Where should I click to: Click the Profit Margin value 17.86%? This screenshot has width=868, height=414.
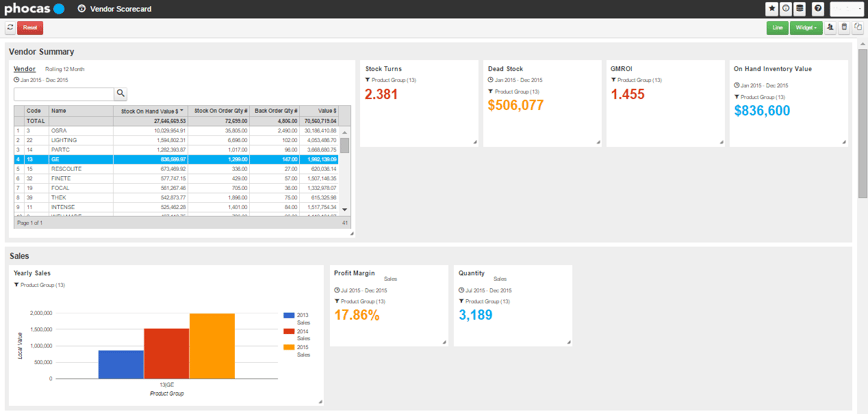[x=357, y=315]
